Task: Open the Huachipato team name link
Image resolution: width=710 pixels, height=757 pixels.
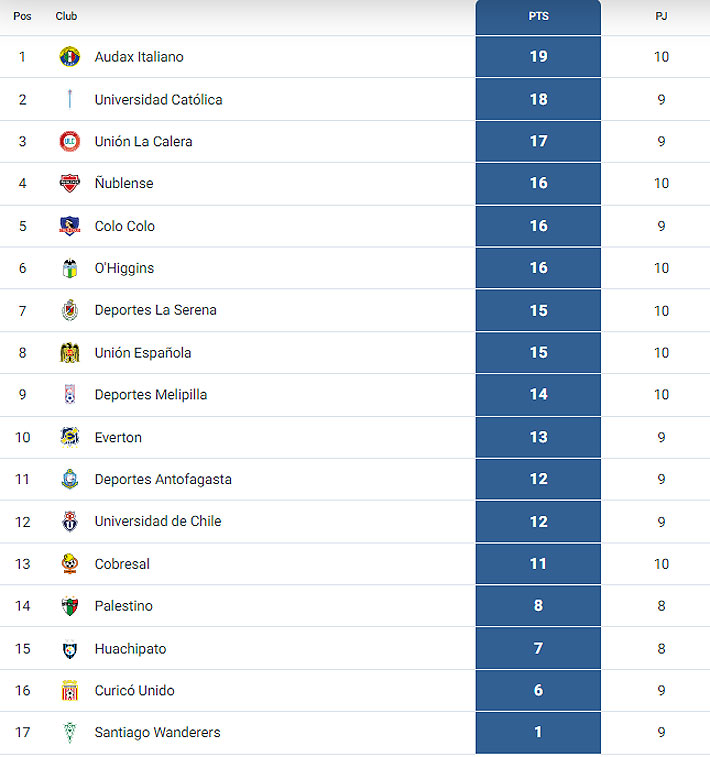Action: tap(130, 649)
